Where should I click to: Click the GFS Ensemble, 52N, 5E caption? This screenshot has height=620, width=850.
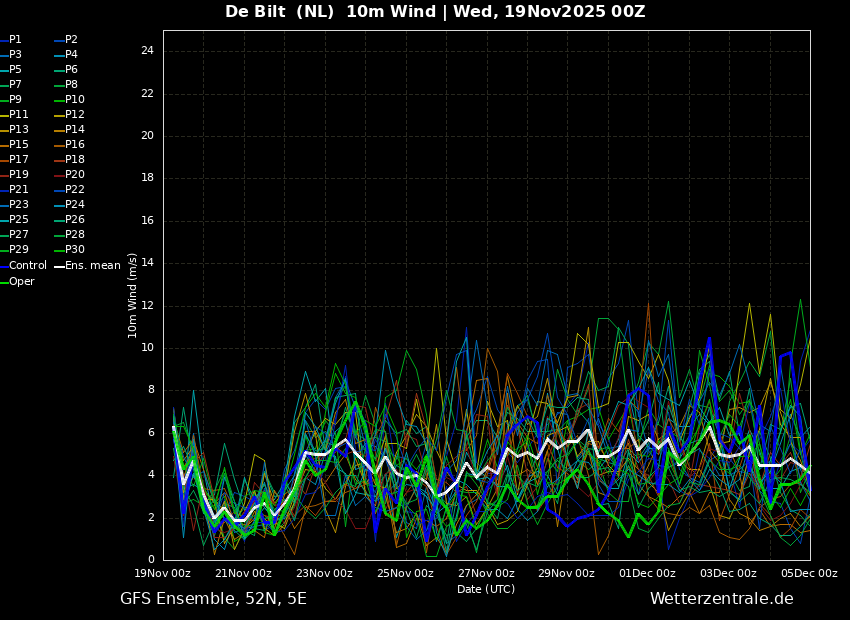tap(213, 599)
